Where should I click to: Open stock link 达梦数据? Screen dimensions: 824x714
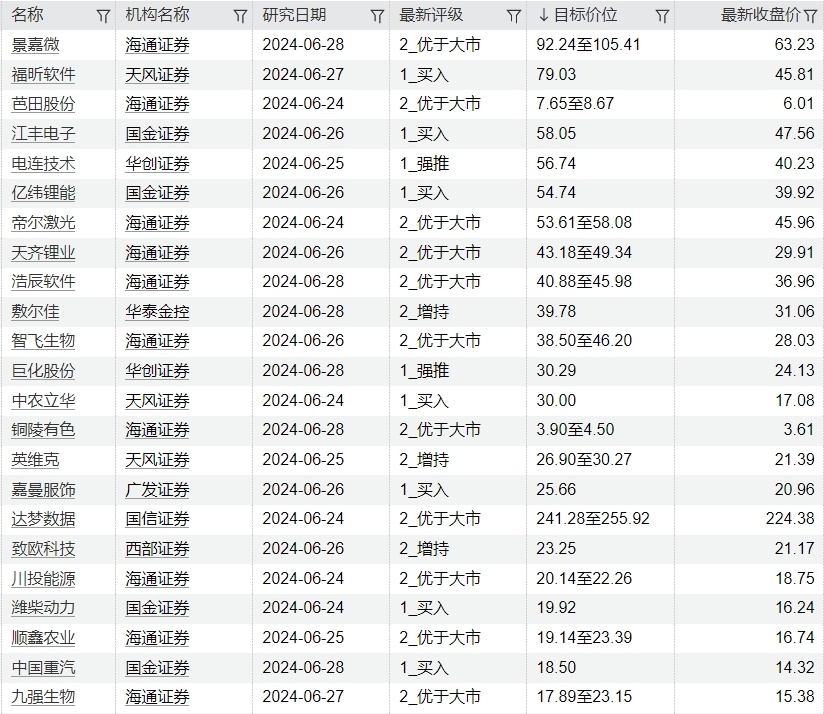(x=44, y=519)
